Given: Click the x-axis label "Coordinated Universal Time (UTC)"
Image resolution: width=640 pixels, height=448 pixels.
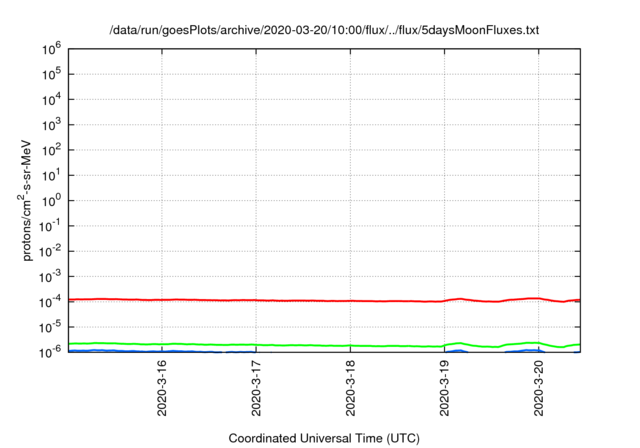Looking at the screenshot, I should pos(324,438).
